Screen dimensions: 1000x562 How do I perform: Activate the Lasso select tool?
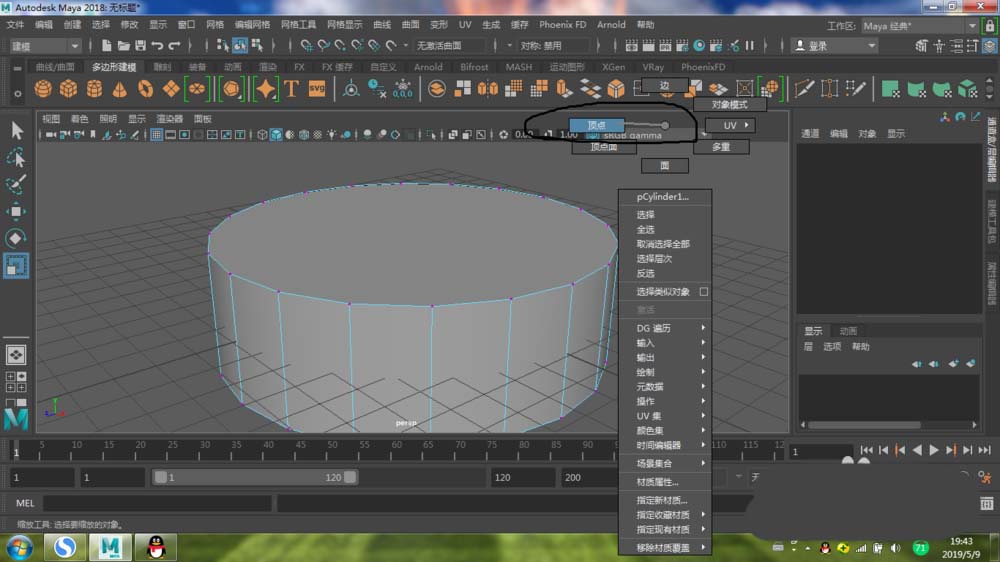[17, 158]
